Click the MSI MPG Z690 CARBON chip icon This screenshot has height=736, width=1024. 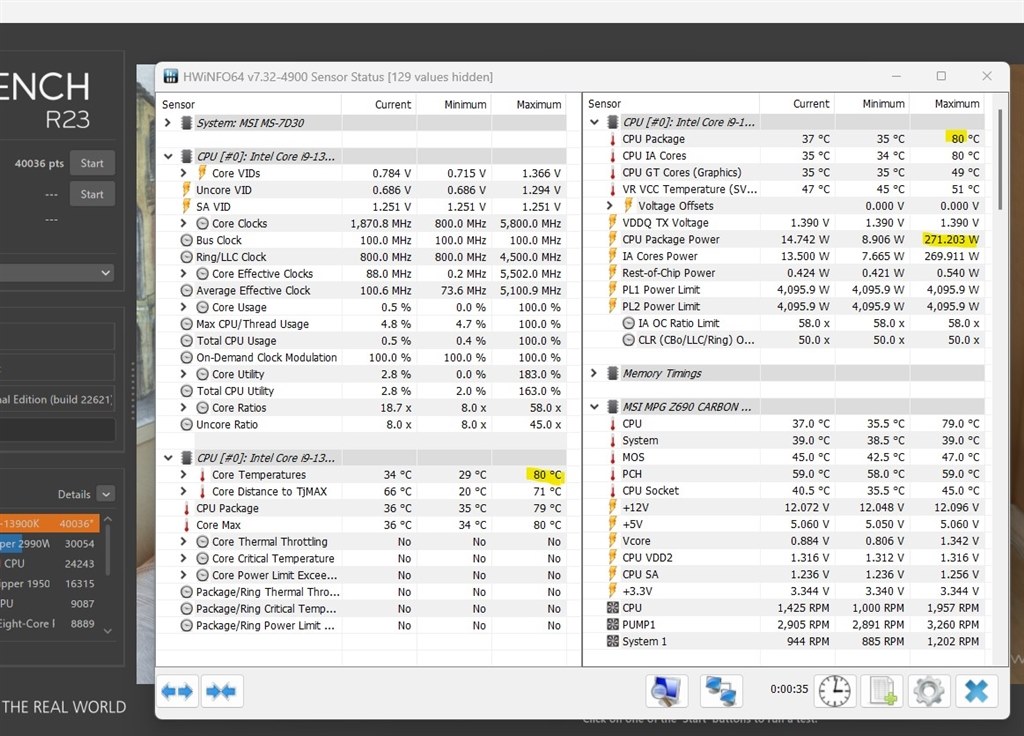pos(613,406)
